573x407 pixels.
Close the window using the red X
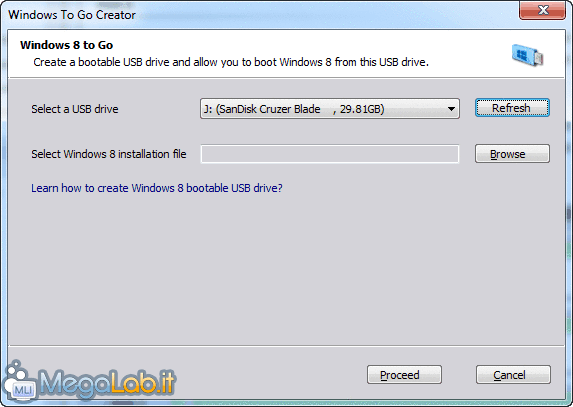tap(542, 10)
